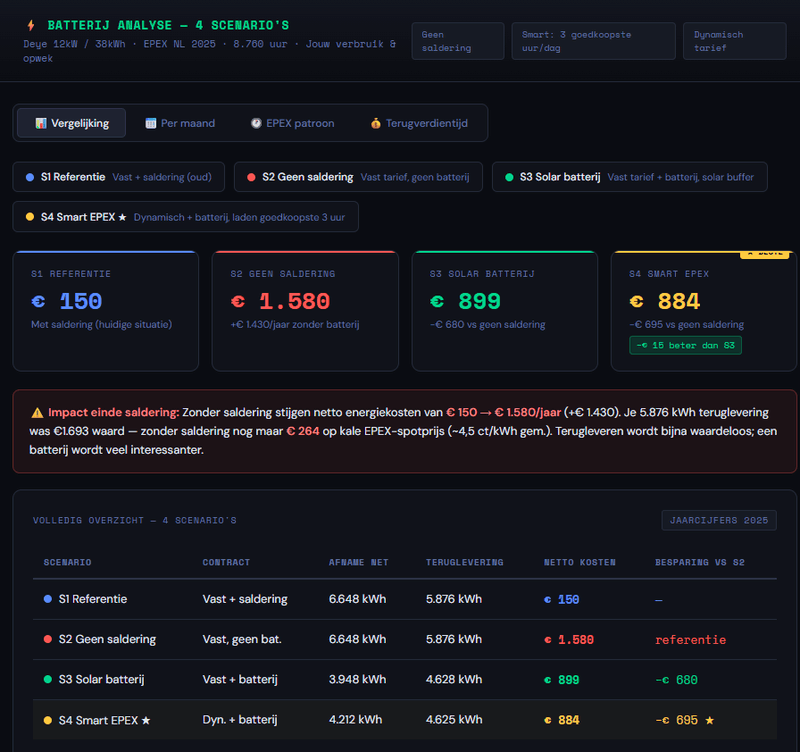Click the BESPARING VS S2 column header
This screenshot has width=800, height=752.
click(699, 562)
